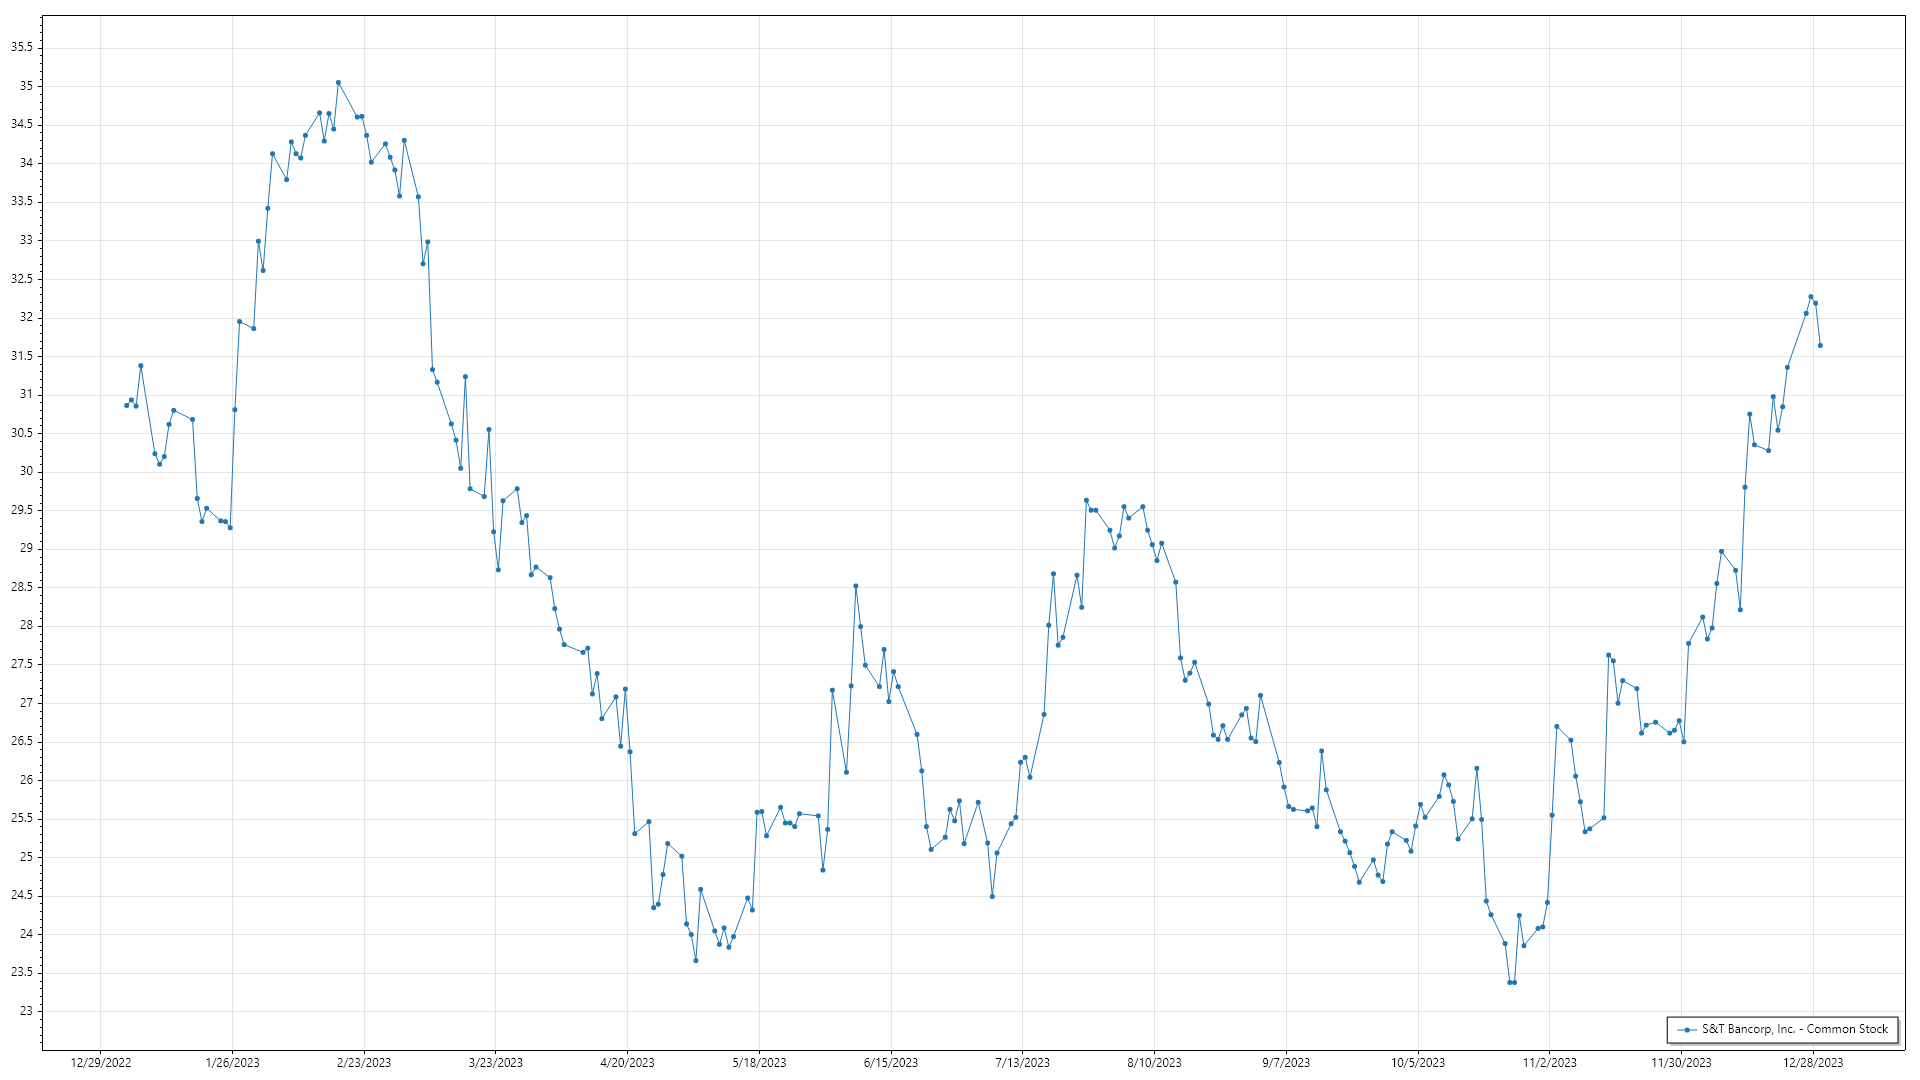Click the 35.5 y-axis label

[x=22, y=47]
